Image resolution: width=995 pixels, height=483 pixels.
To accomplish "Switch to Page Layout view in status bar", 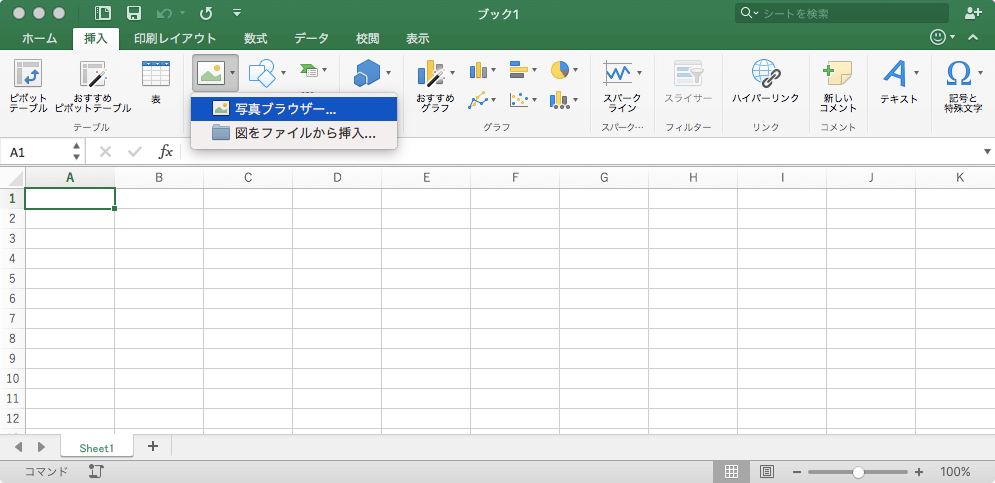I will click(767, 472).
